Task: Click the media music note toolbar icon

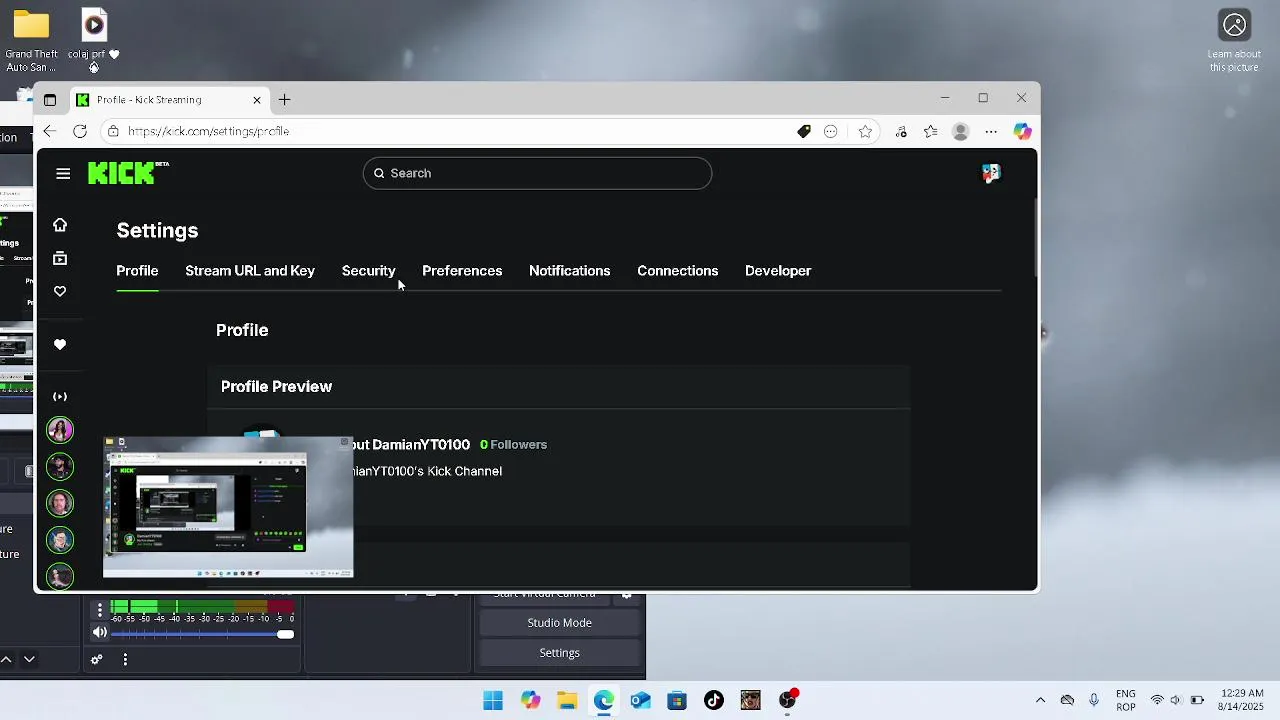Action: point(901,131)
